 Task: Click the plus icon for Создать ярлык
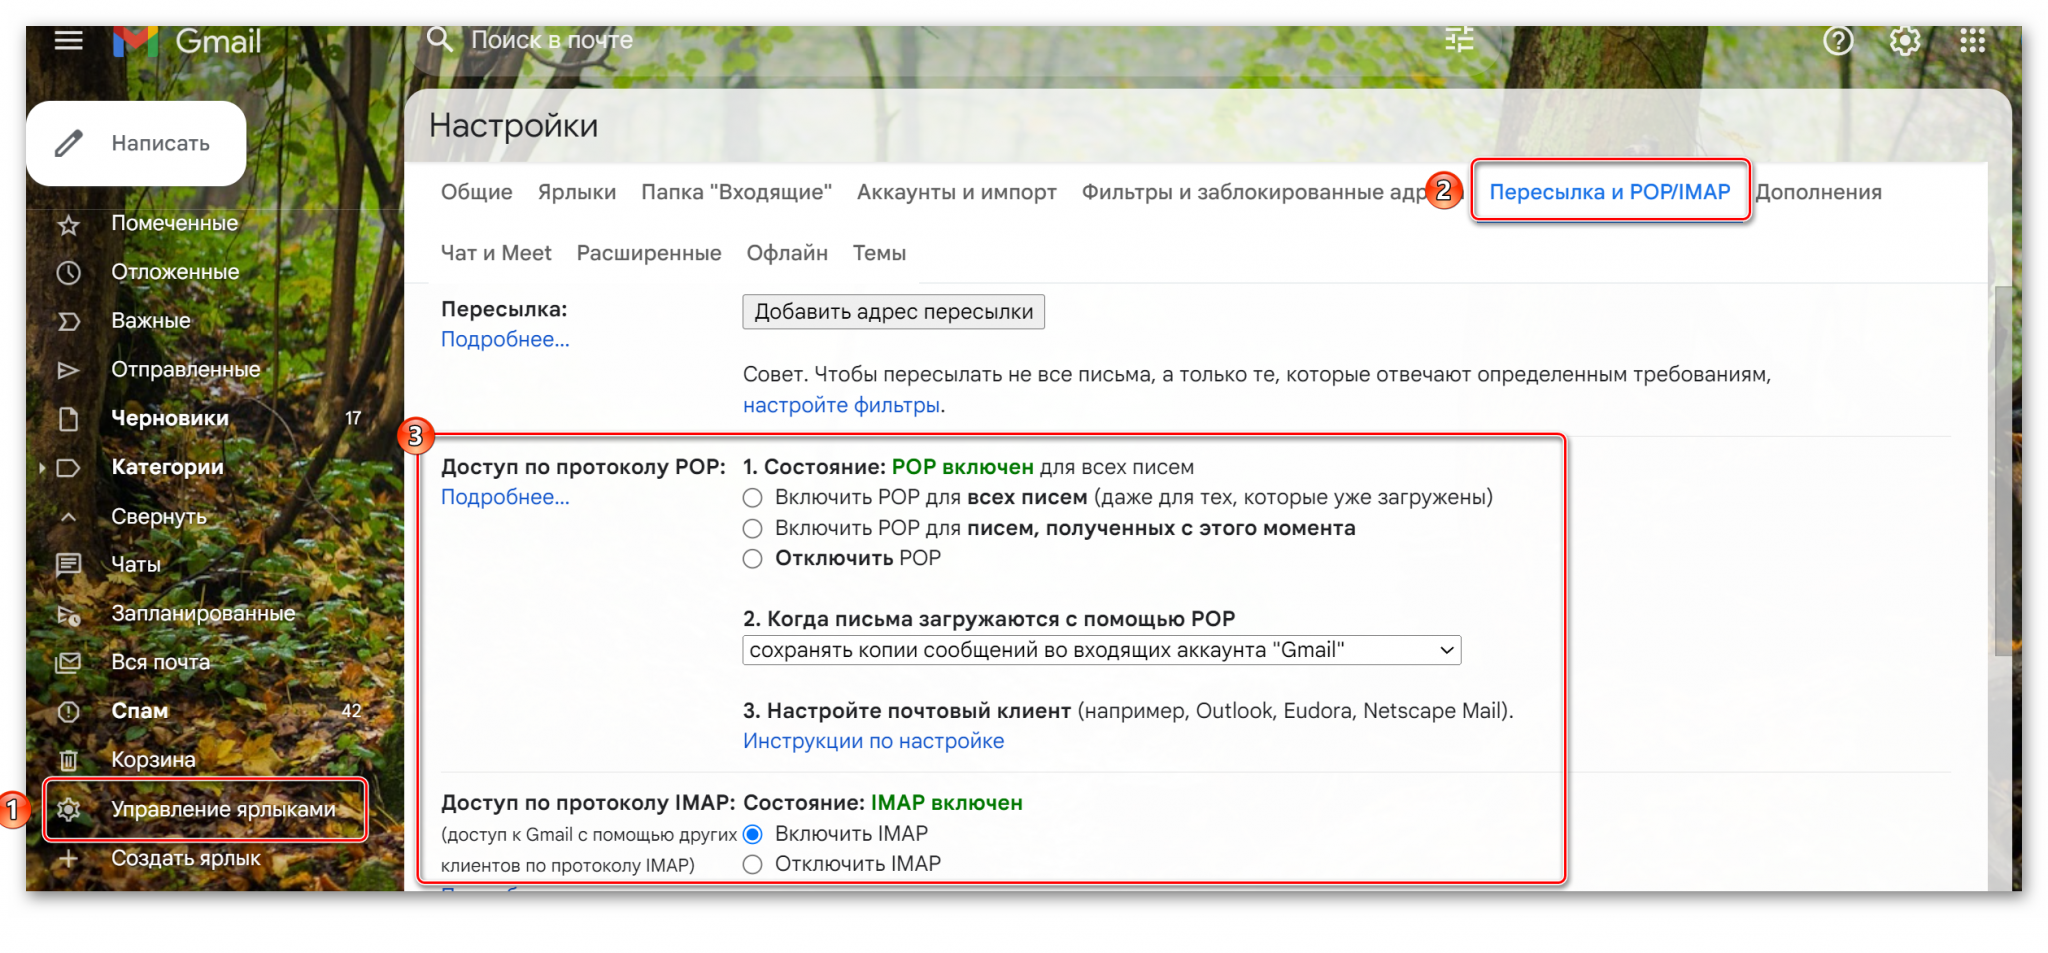pos(68,858)
